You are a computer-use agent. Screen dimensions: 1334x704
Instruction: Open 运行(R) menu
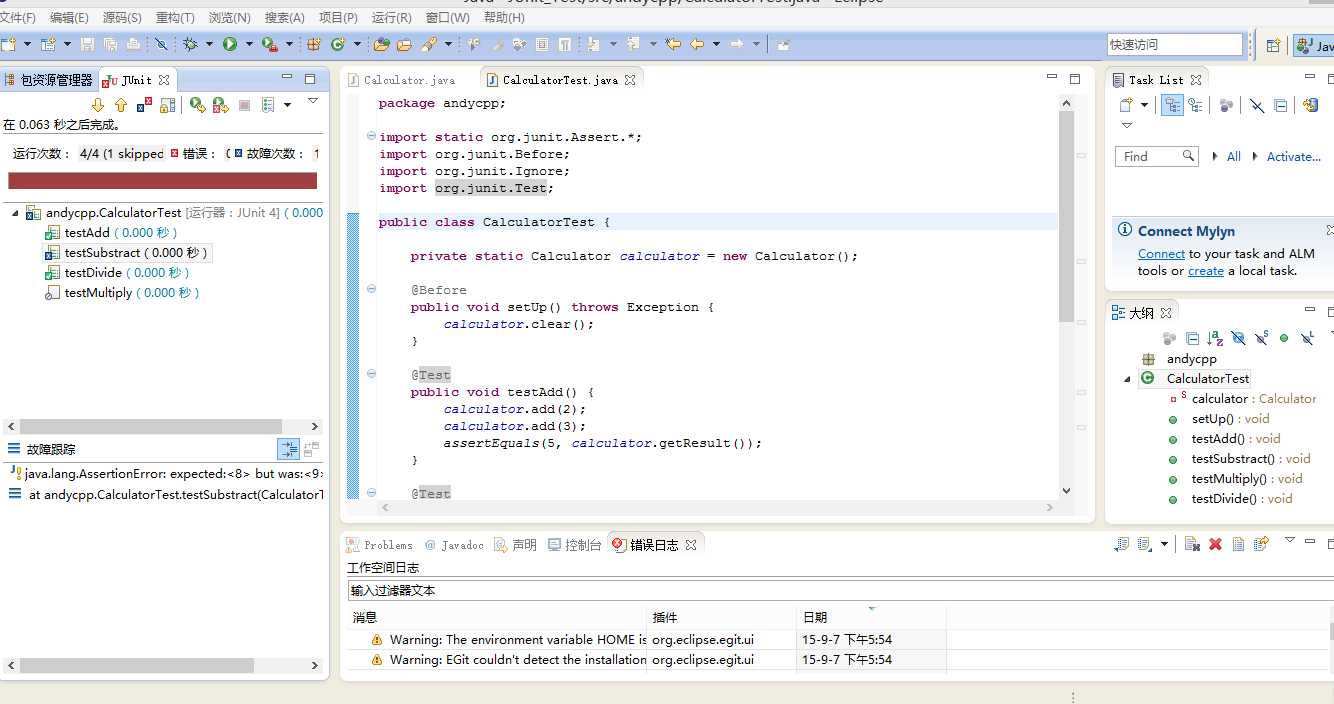391,18
